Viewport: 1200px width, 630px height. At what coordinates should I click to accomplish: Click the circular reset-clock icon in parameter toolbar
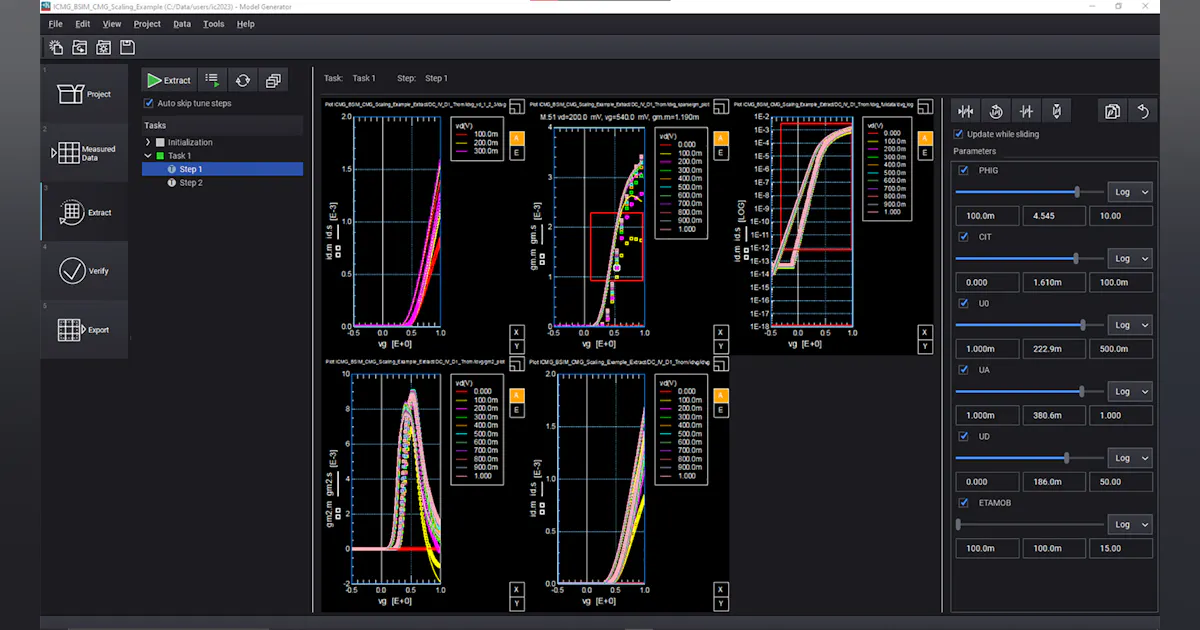coord(996,111)
